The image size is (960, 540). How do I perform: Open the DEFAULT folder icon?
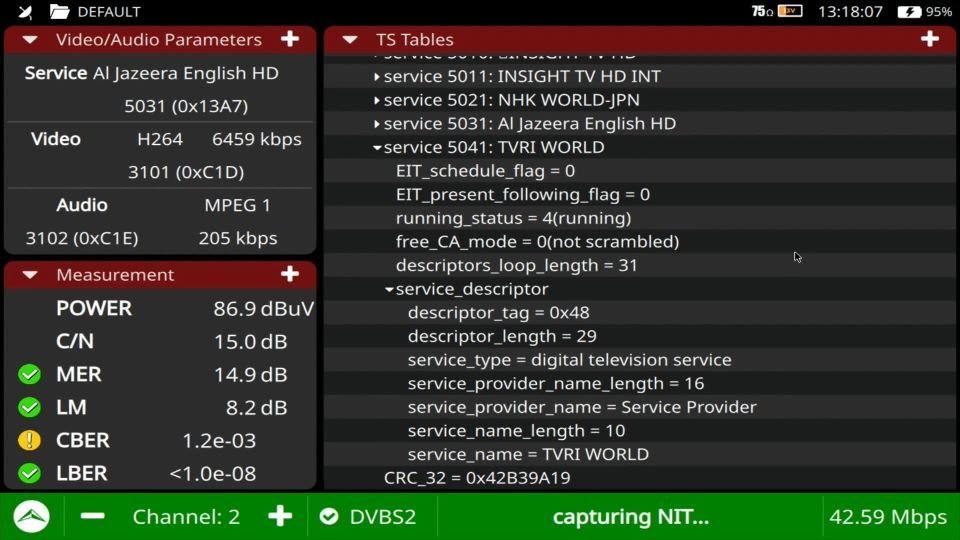pyautogui.click(x=59, y=11)
